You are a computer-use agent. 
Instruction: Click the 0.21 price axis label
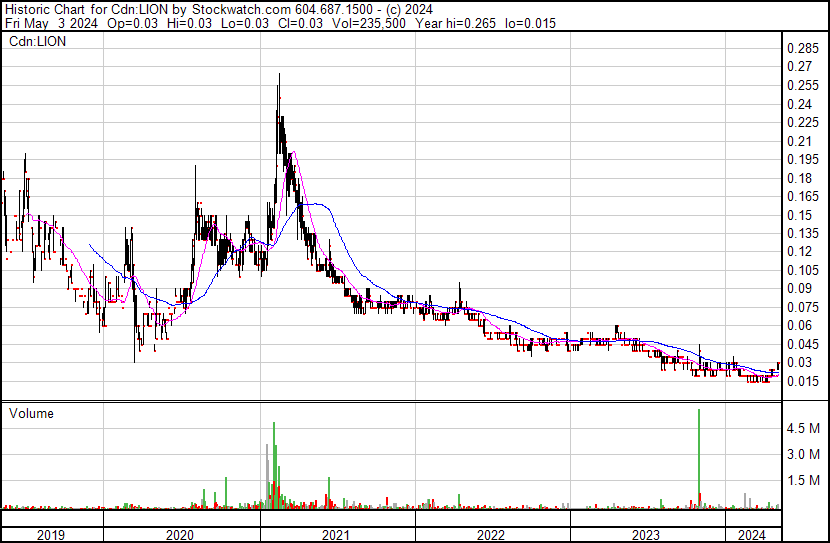(799, 141)
